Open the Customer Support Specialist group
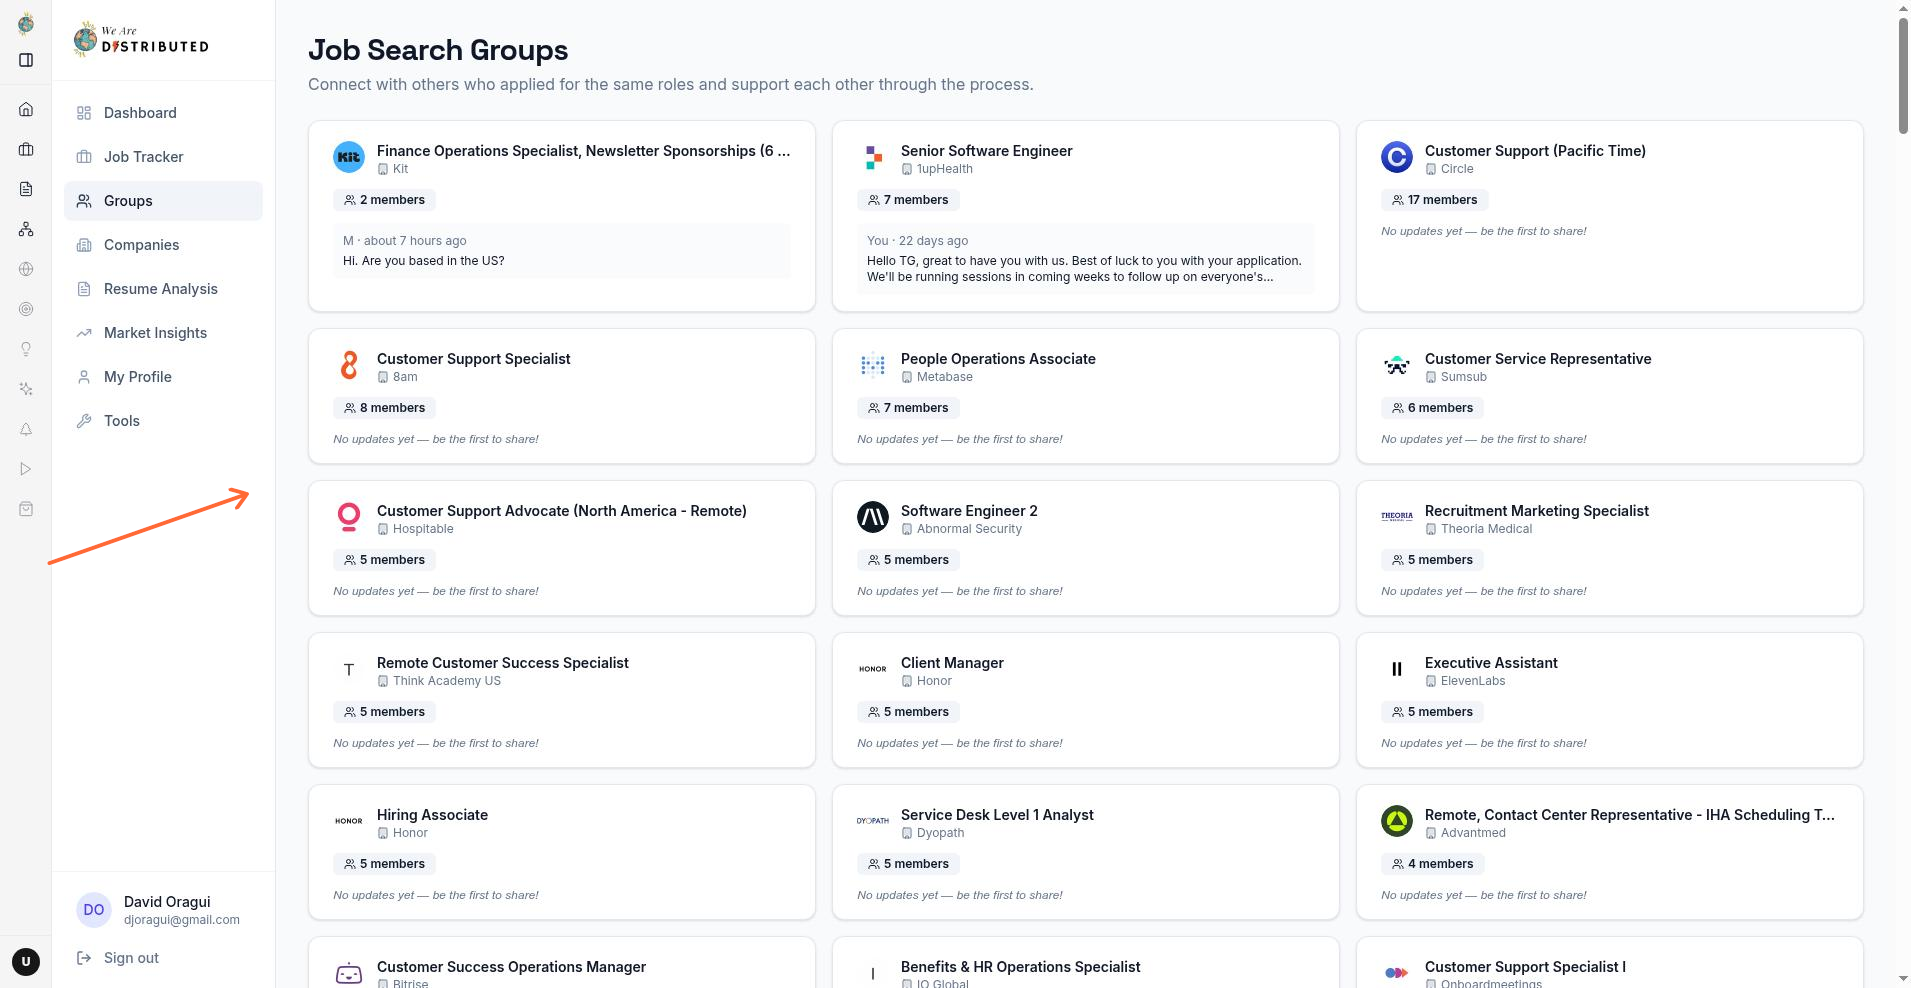Image resolution: width=1911 pixels, height=988 pixels. coord(473,359)
